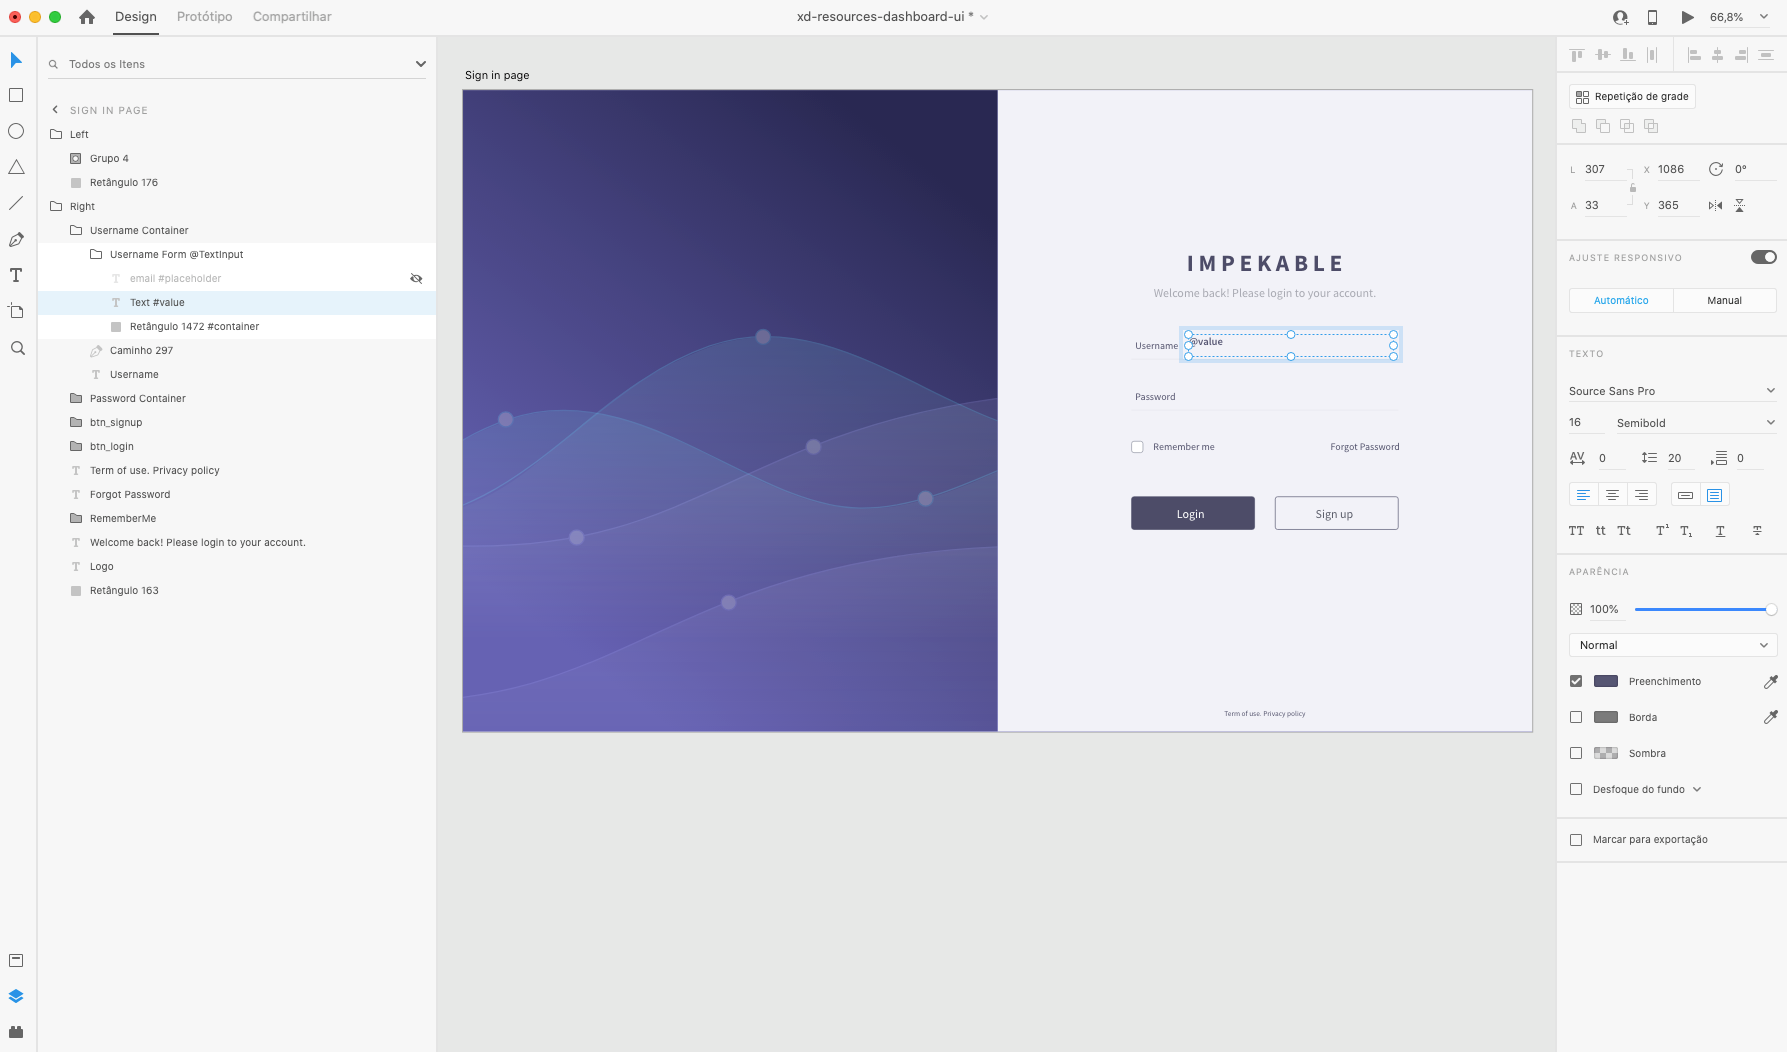Click Forgot Password text on the artboard
1787x1052 pixels.
[1365, 447]
